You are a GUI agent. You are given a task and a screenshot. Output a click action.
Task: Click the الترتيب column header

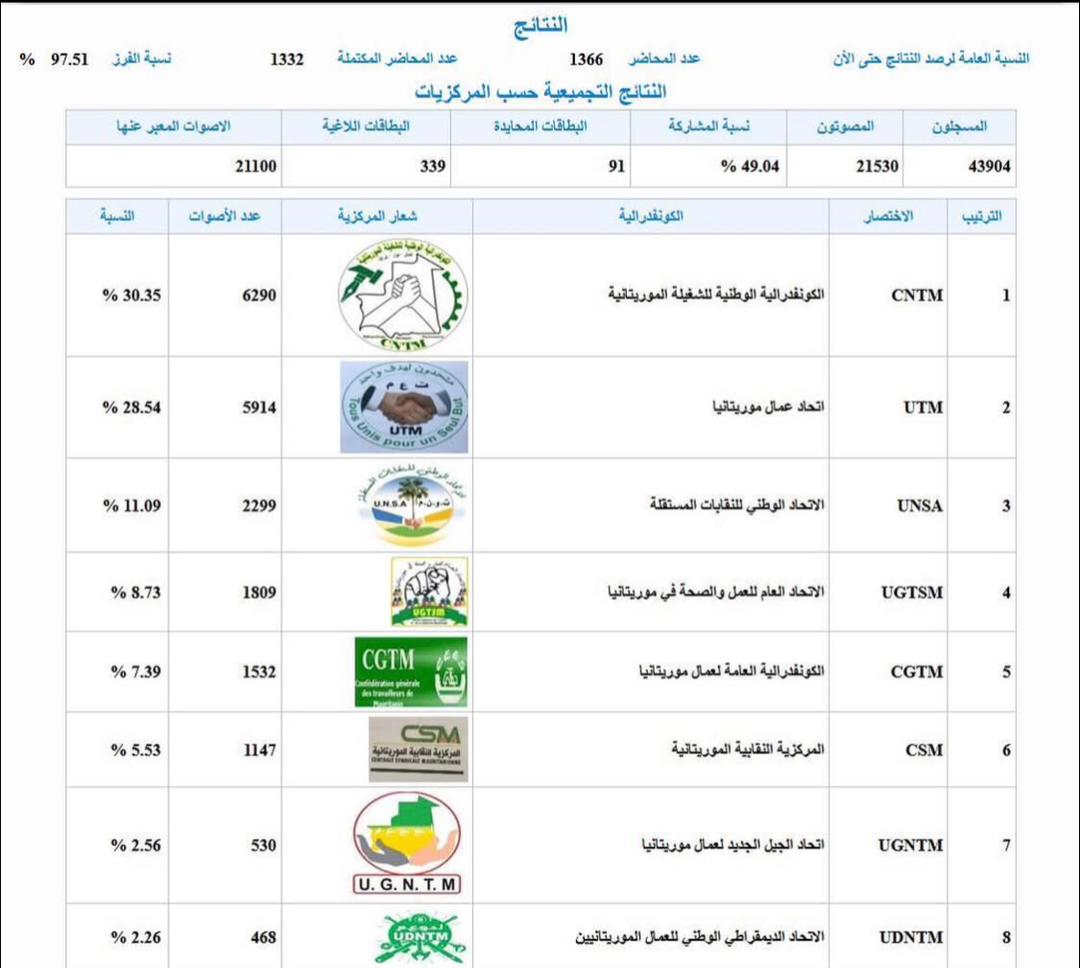click(x=981, y=216)
